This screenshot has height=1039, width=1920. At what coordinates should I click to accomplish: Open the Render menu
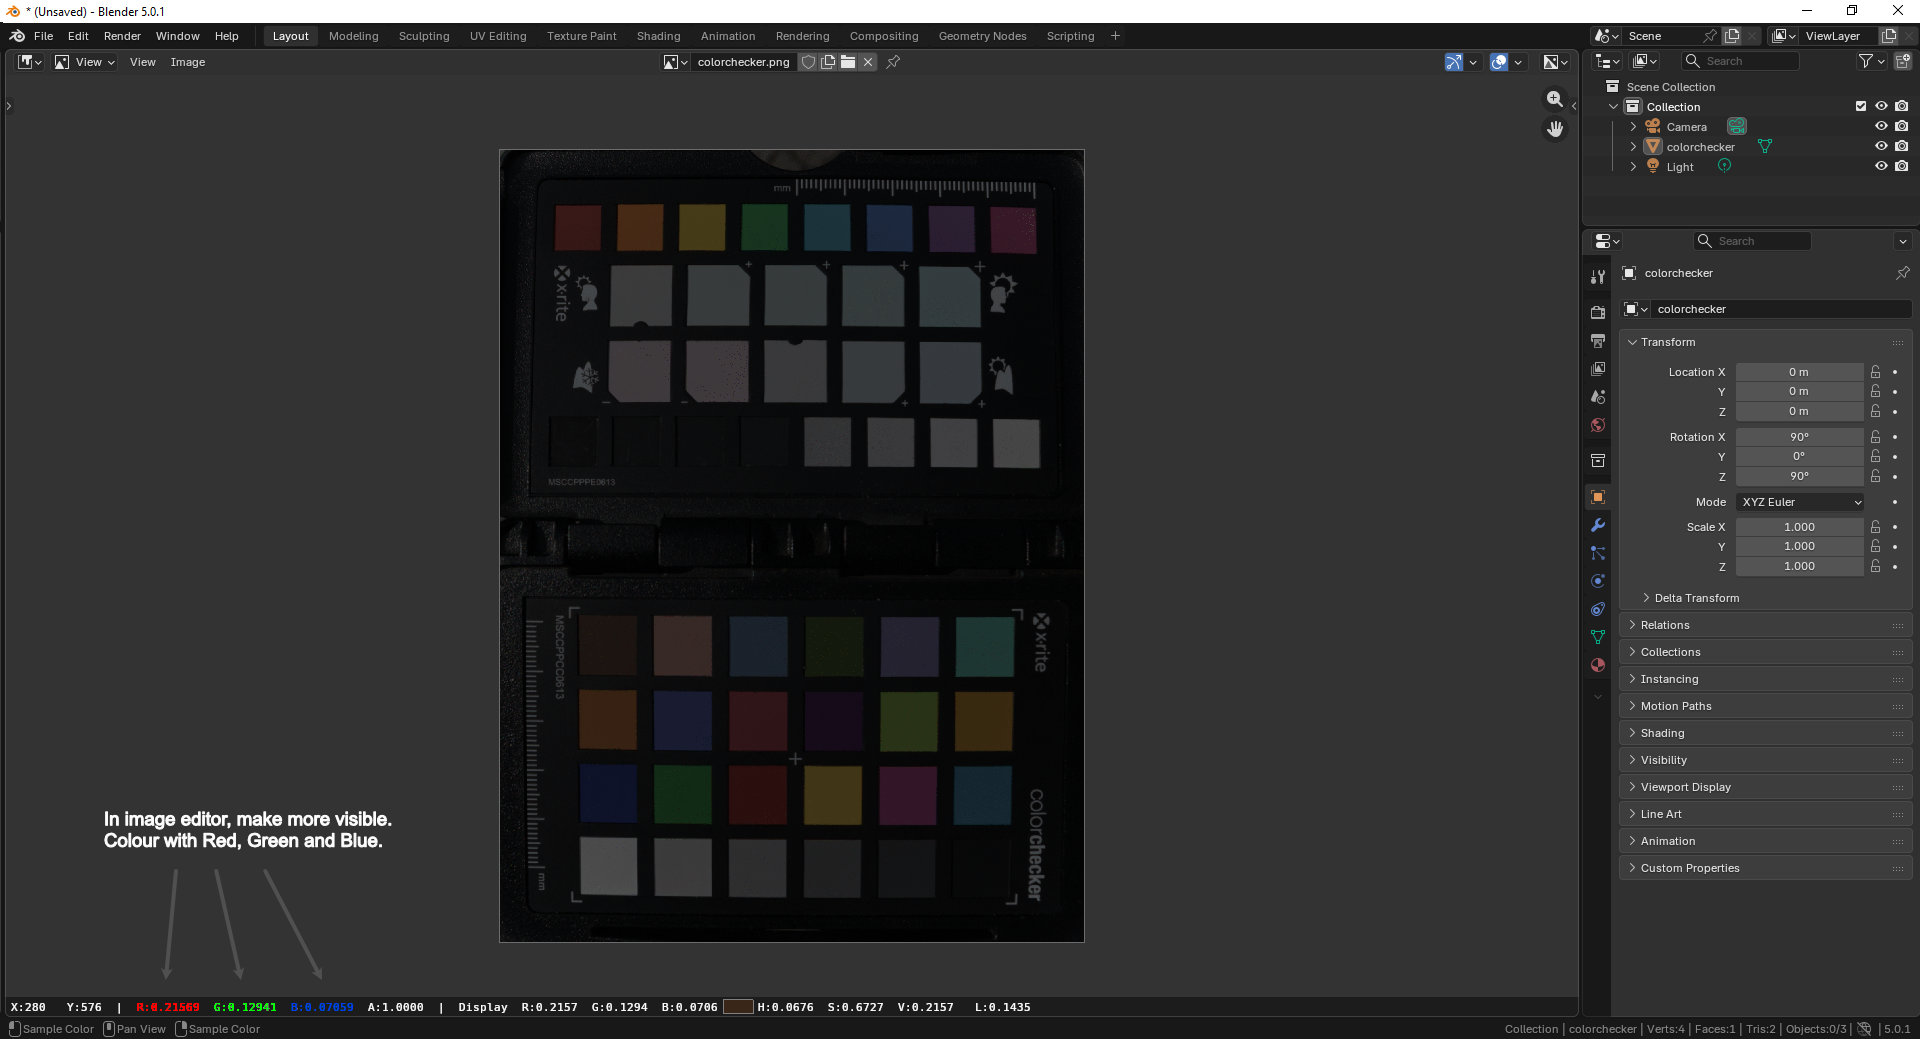click(122, 36)
